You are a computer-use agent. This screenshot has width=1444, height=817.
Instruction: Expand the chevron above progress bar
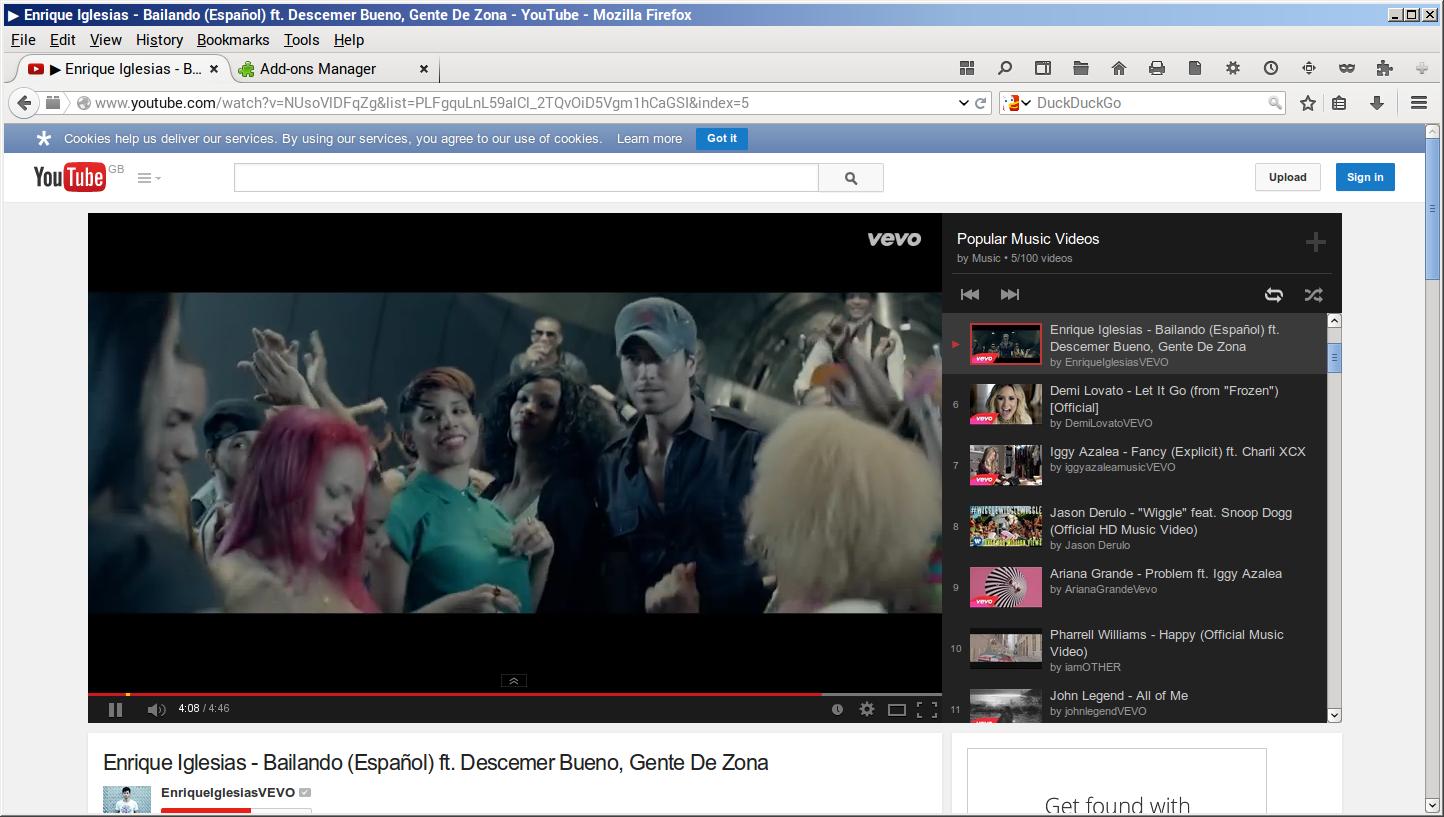(513, 680)
